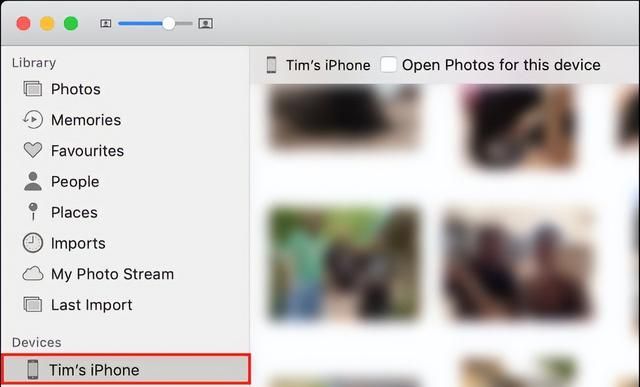Click Tim's iPhone label in header bar

pyautogui.click(x=328, y=65)
